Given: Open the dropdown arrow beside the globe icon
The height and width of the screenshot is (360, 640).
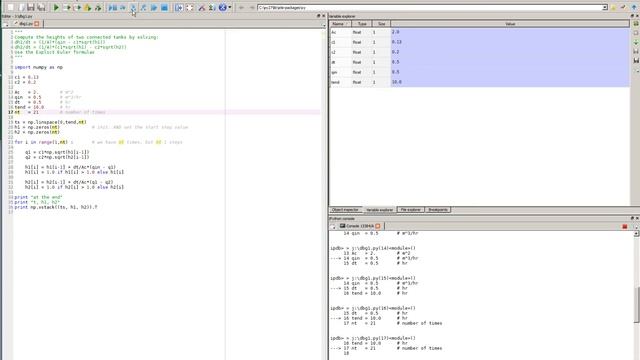Looking at the screenshot, I should point(230,7).
